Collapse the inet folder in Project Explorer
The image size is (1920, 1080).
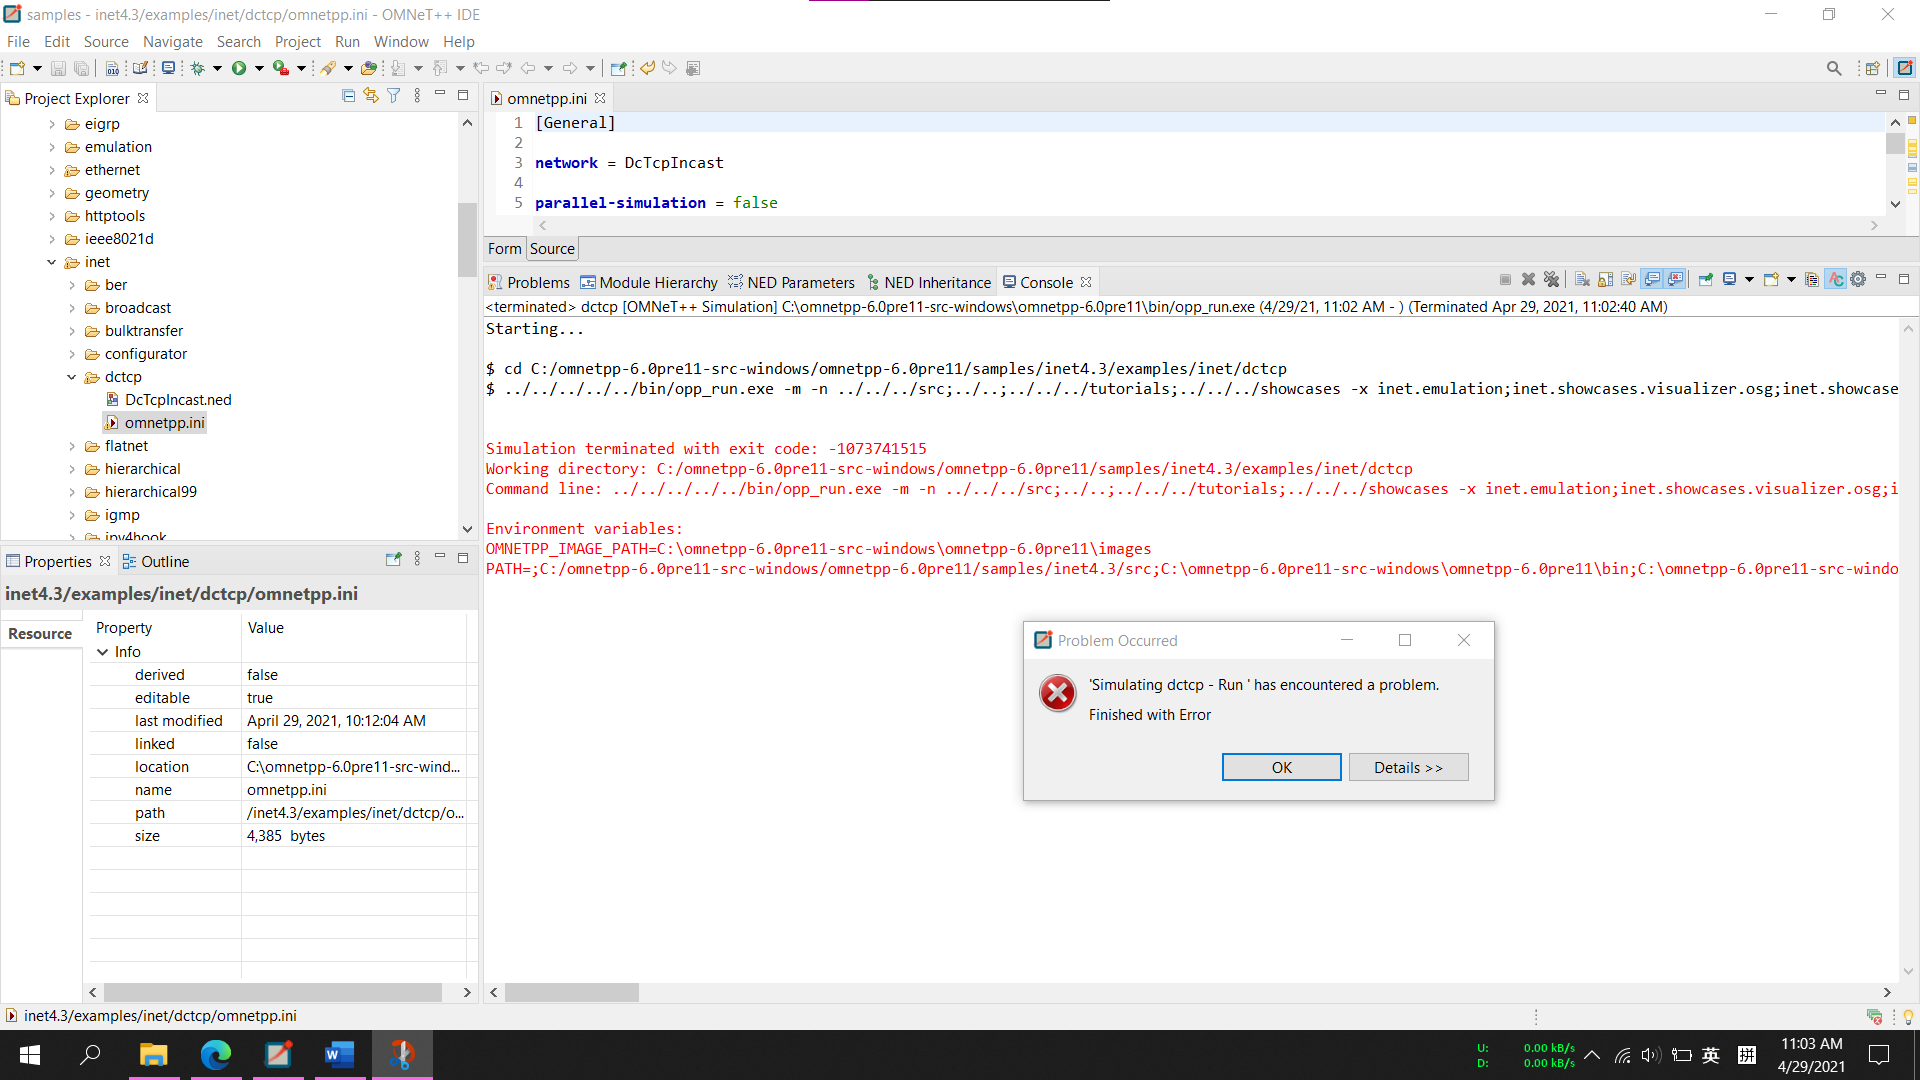tap(51, 262)
